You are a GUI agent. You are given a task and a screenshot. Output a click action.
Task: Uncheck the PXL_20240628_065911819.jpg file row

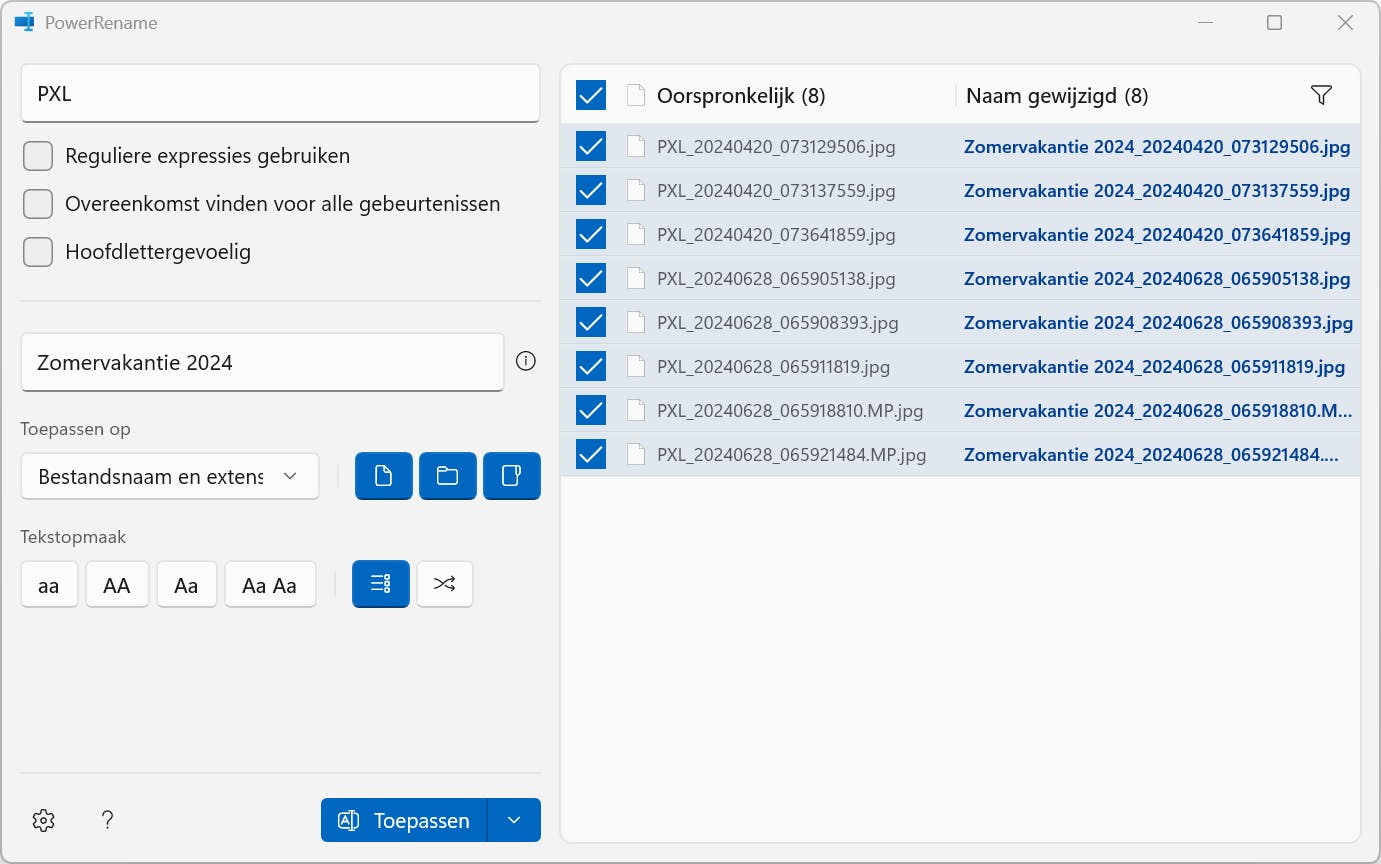591,367
